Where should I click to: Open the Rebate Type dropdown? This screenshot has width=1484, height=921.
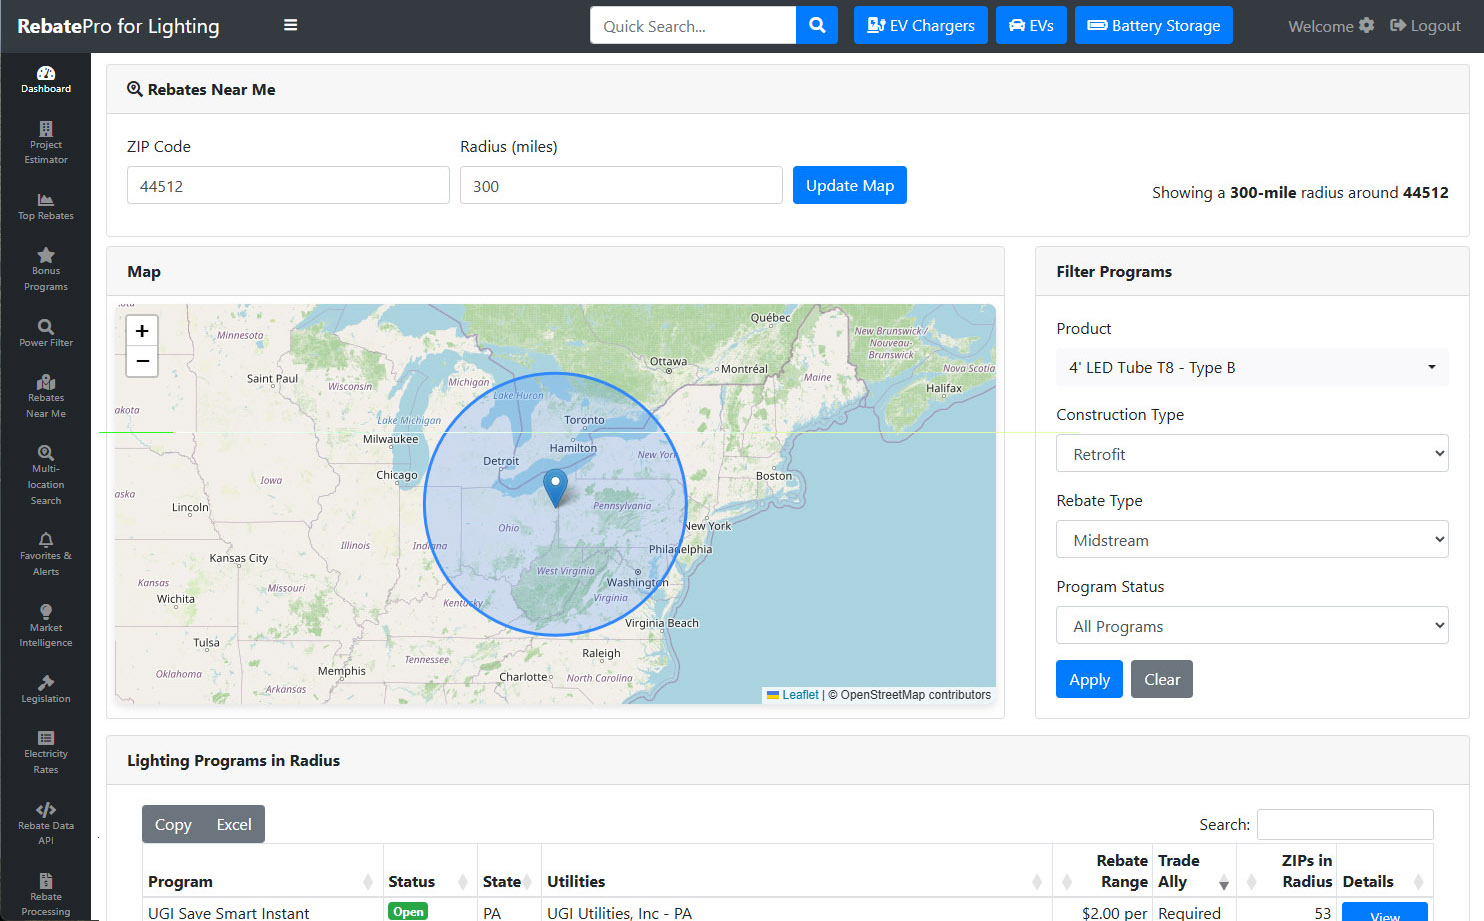point(1252,539)
